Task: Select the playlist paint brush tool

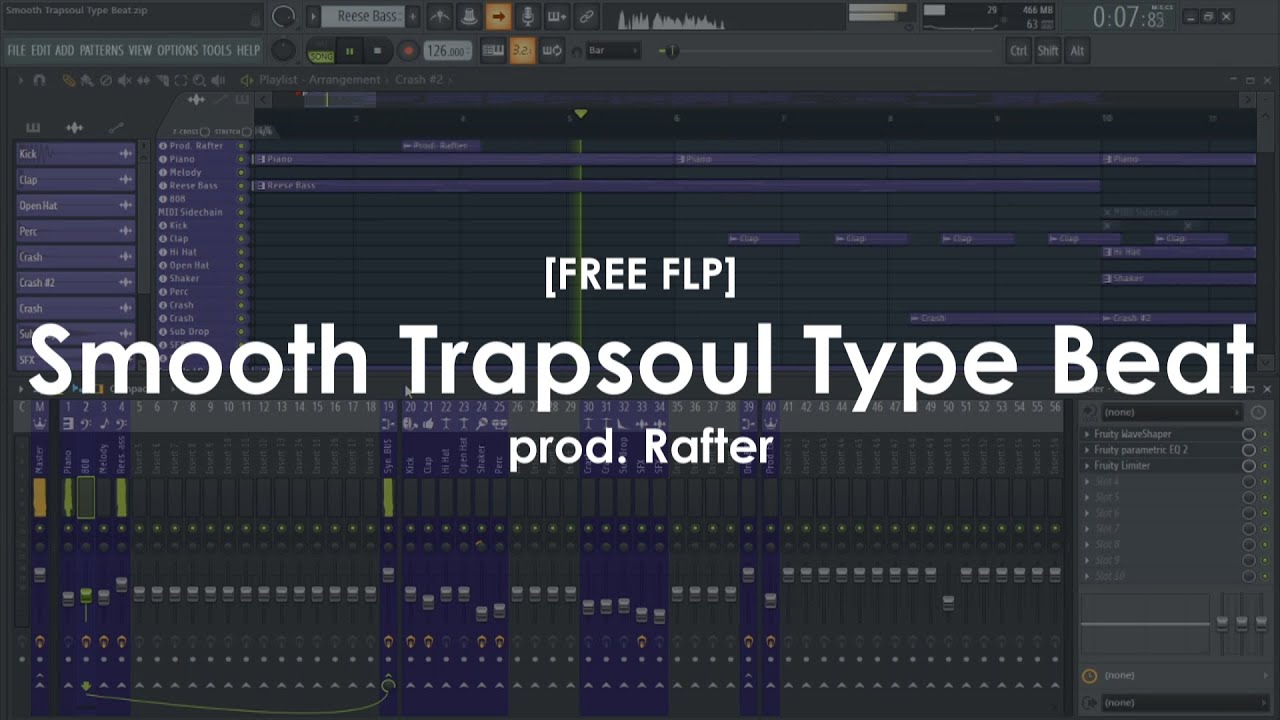Action: [87, 80]
